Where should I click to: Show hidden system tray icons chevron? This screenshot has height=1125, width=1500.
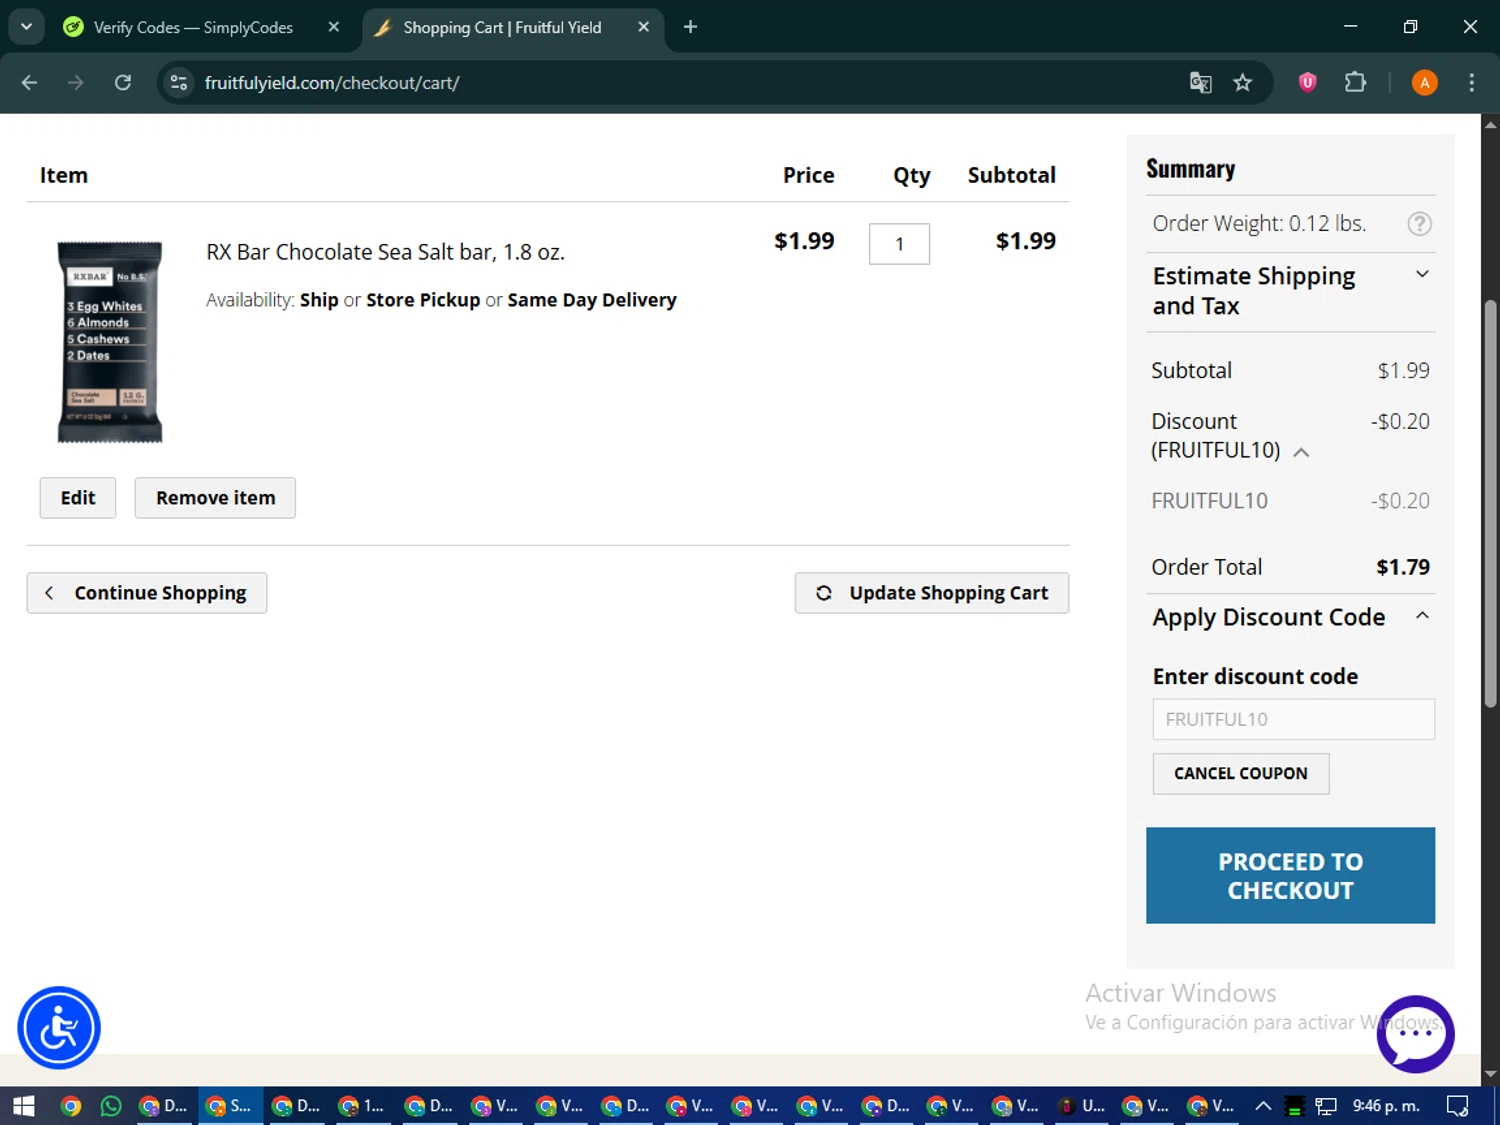pyautogui.click(x=1263, y=1106)
